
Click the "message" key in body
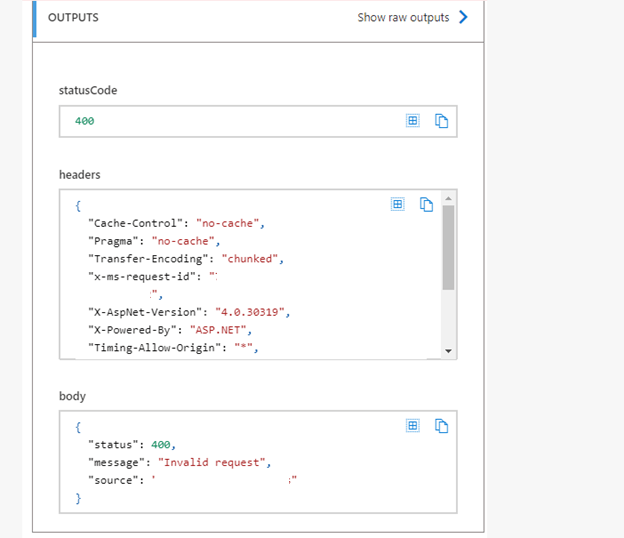pos(116,462)
